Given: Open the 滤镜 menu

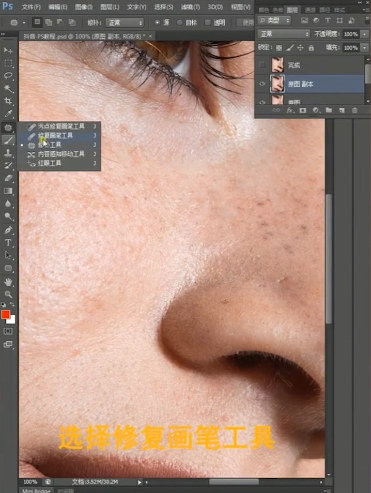Looking at the screenshot, I should [x=190, y=7].
